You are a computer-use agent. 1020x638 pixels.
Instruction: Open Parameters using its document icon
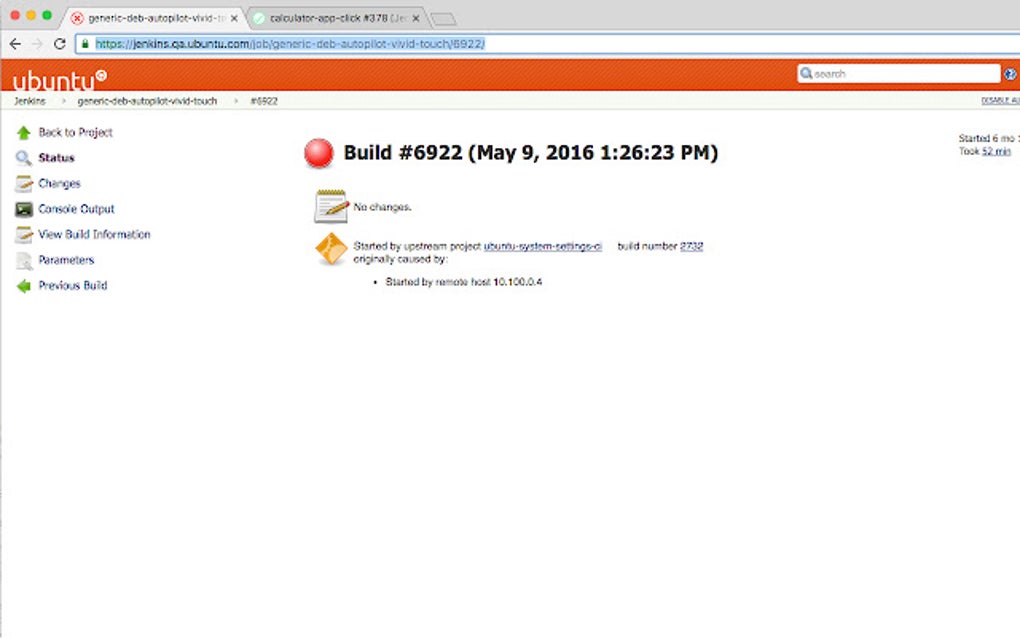coord(22,260)
